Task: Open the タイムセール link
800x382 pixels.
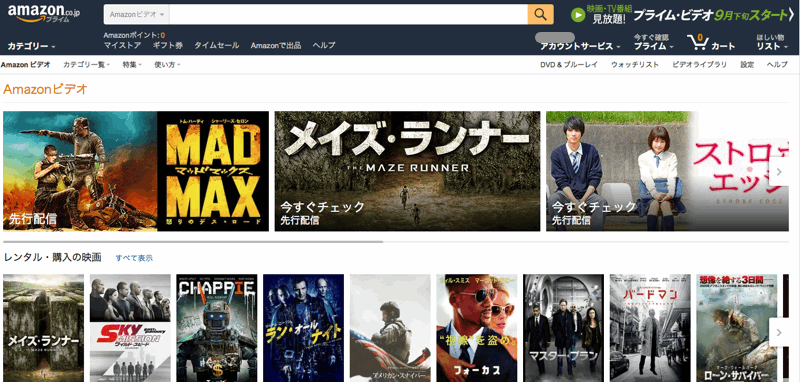Action: (216, 45)
